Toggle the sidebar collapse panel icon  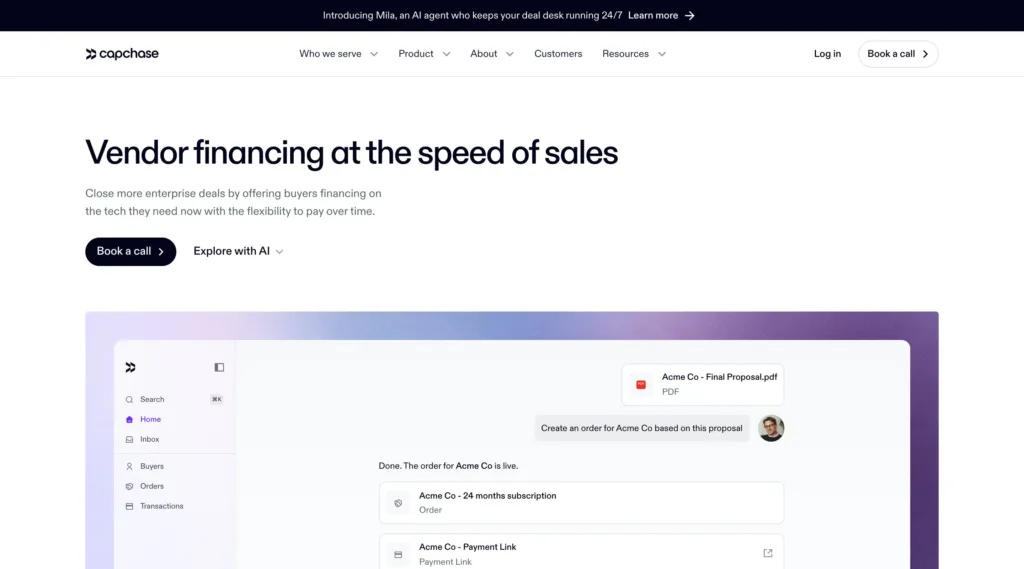tap(219, 367)
